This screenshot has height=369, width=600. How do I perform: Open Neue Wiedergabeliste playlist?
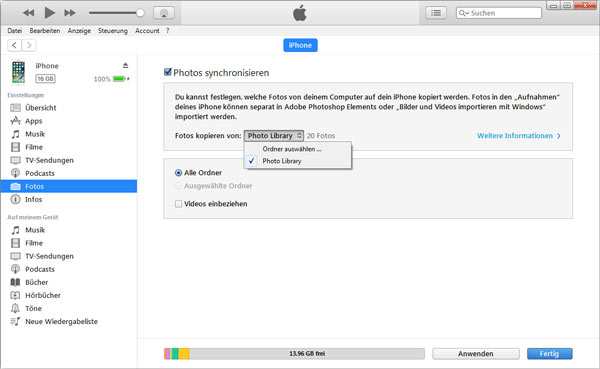pos(69,322)
